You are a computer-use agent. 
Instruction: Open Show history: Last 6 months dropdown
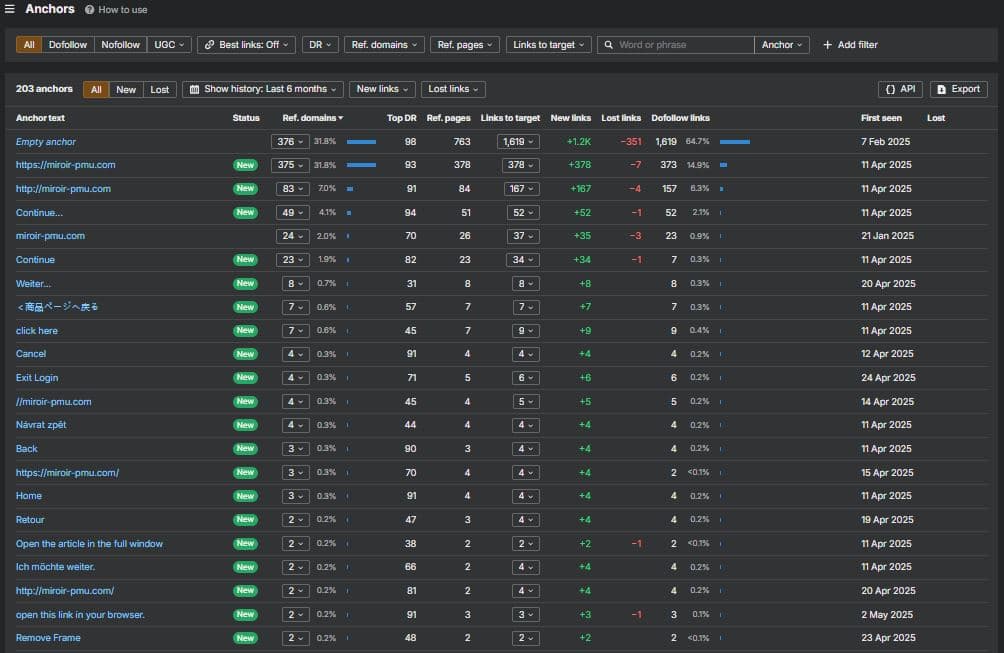[x=263, y=89]
